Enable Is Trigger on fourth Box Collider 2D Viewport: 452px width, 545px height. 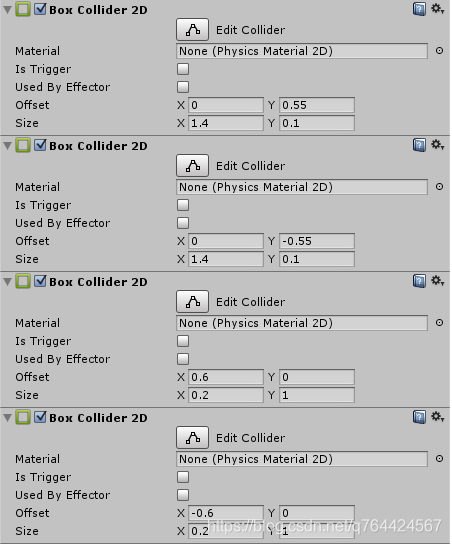183,477
